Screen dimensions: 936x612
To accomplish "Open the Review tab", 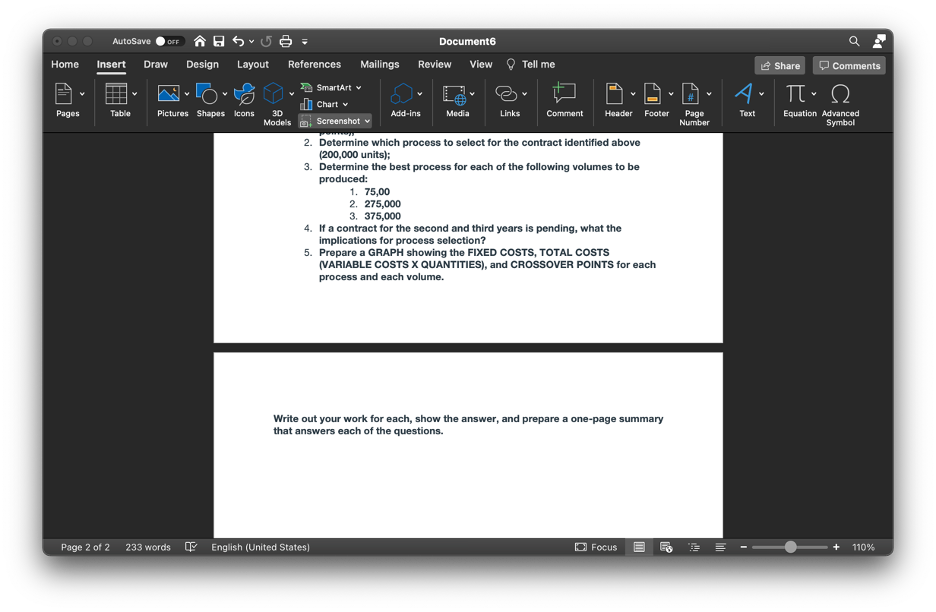I will pyautogui.click(x=435, y=64).
